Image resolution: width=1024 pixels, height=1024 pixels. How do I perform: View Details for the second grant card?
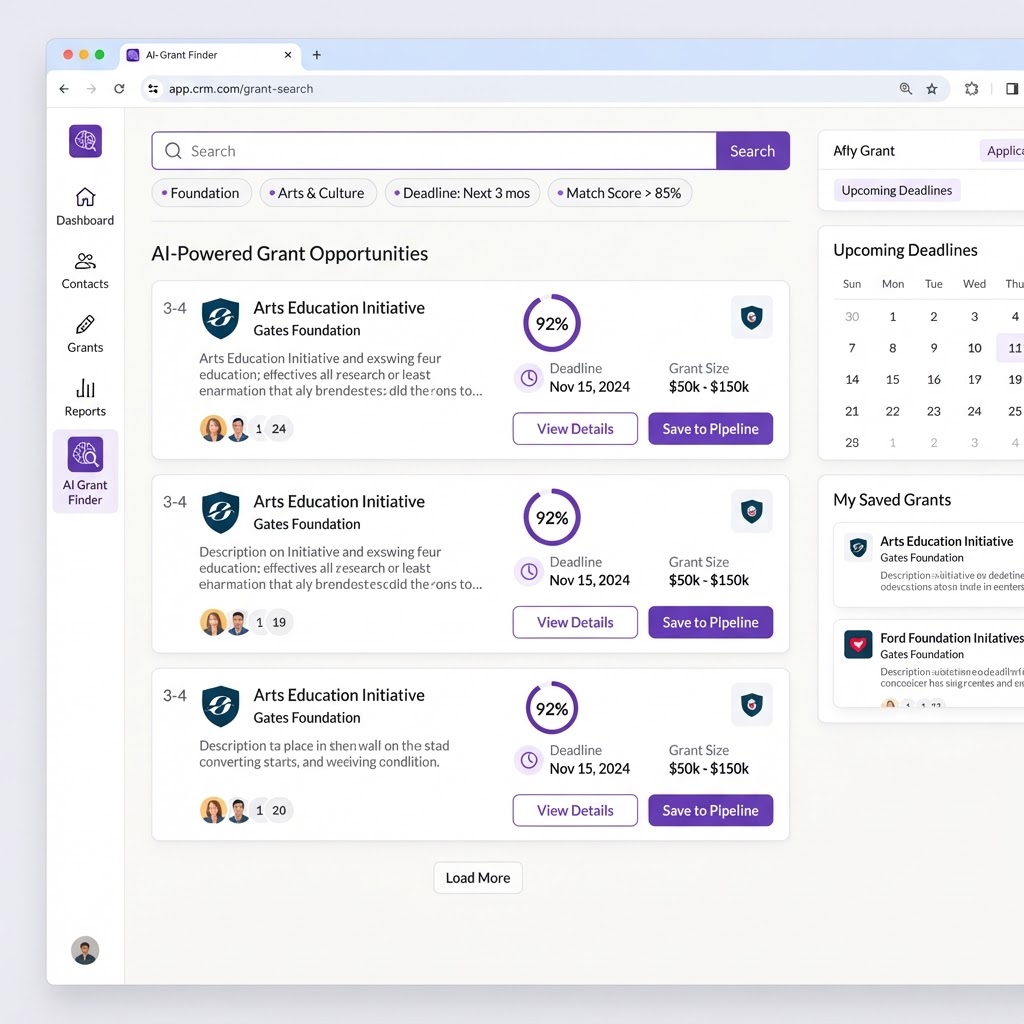tap(575, 622)
